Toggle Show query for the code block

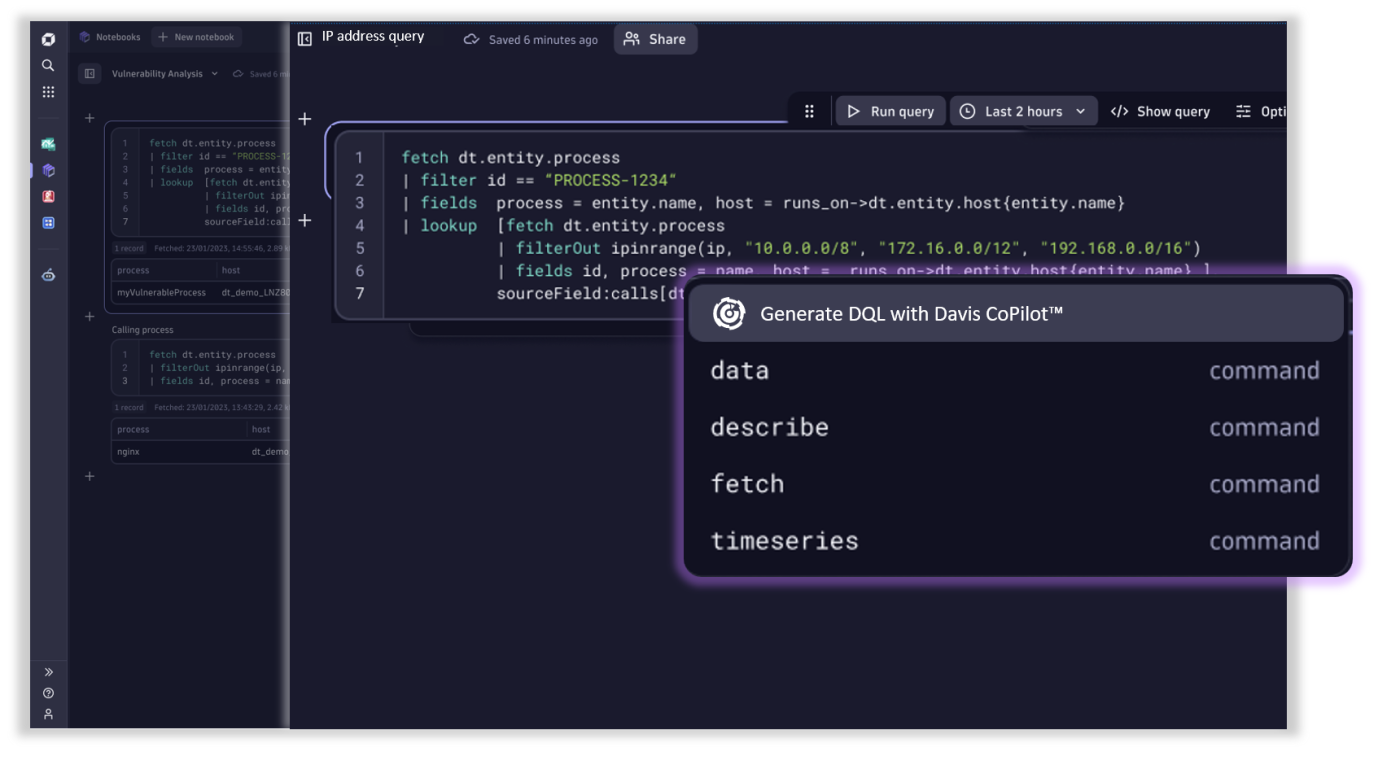pos(1160,111)
